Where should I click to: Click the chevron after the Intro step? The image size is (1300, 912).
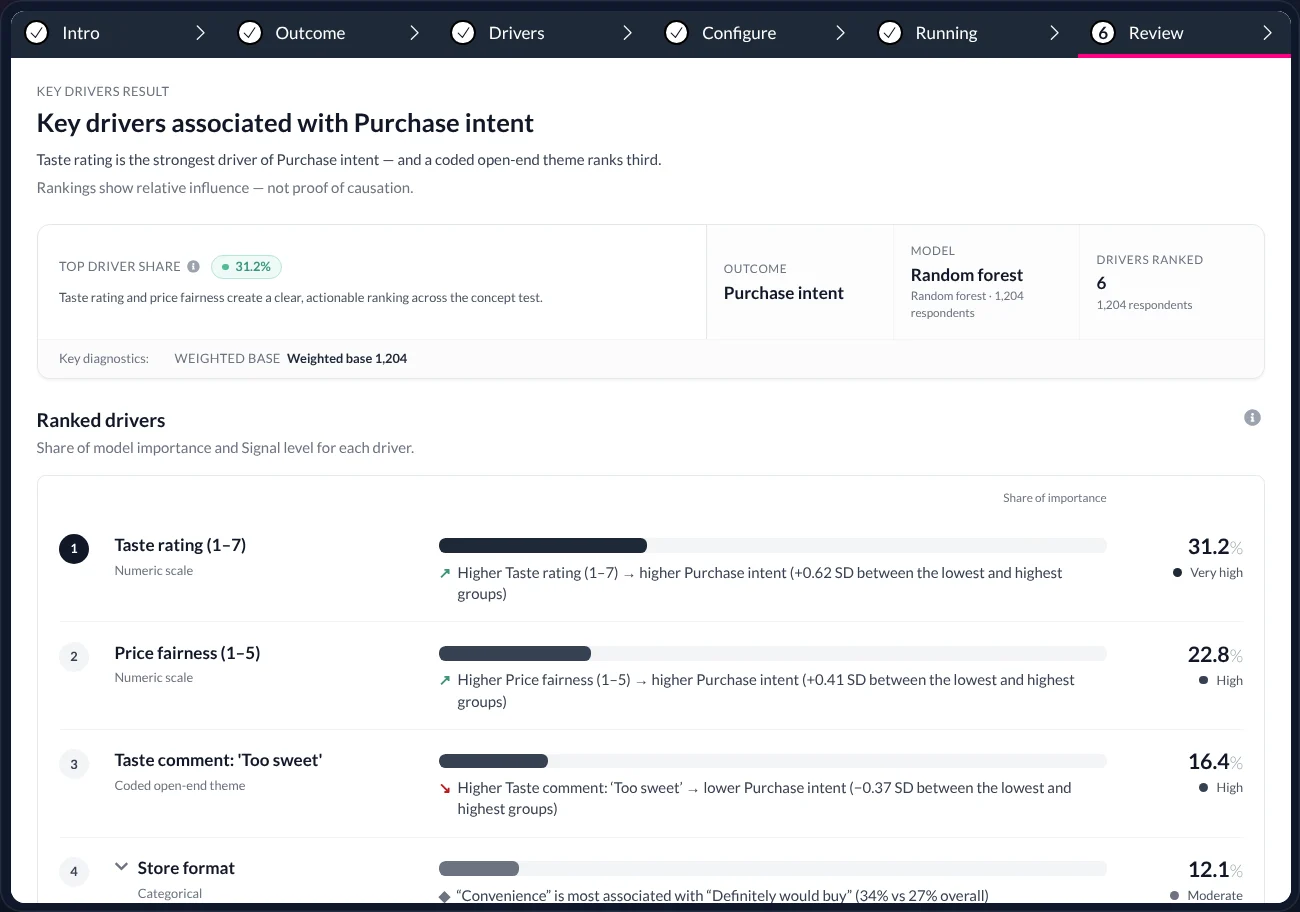(200, 33)
